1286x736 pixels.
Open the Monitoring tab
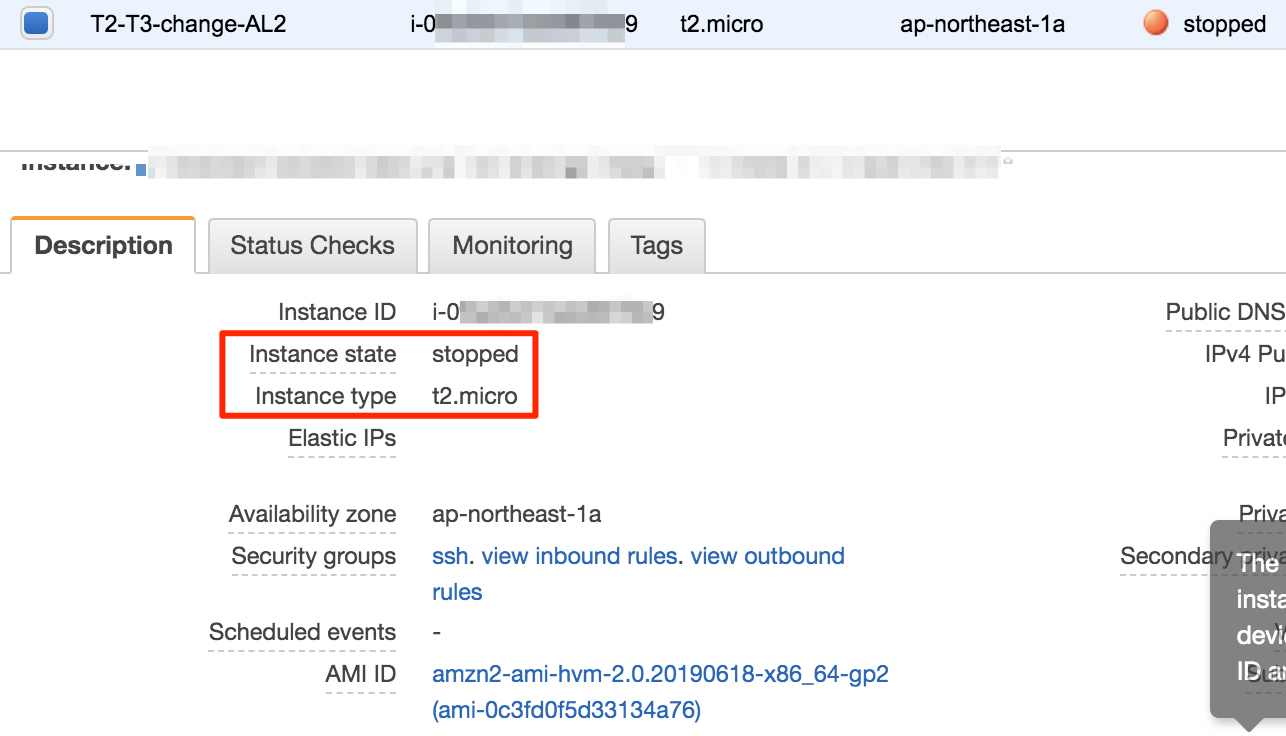point(512,245)
